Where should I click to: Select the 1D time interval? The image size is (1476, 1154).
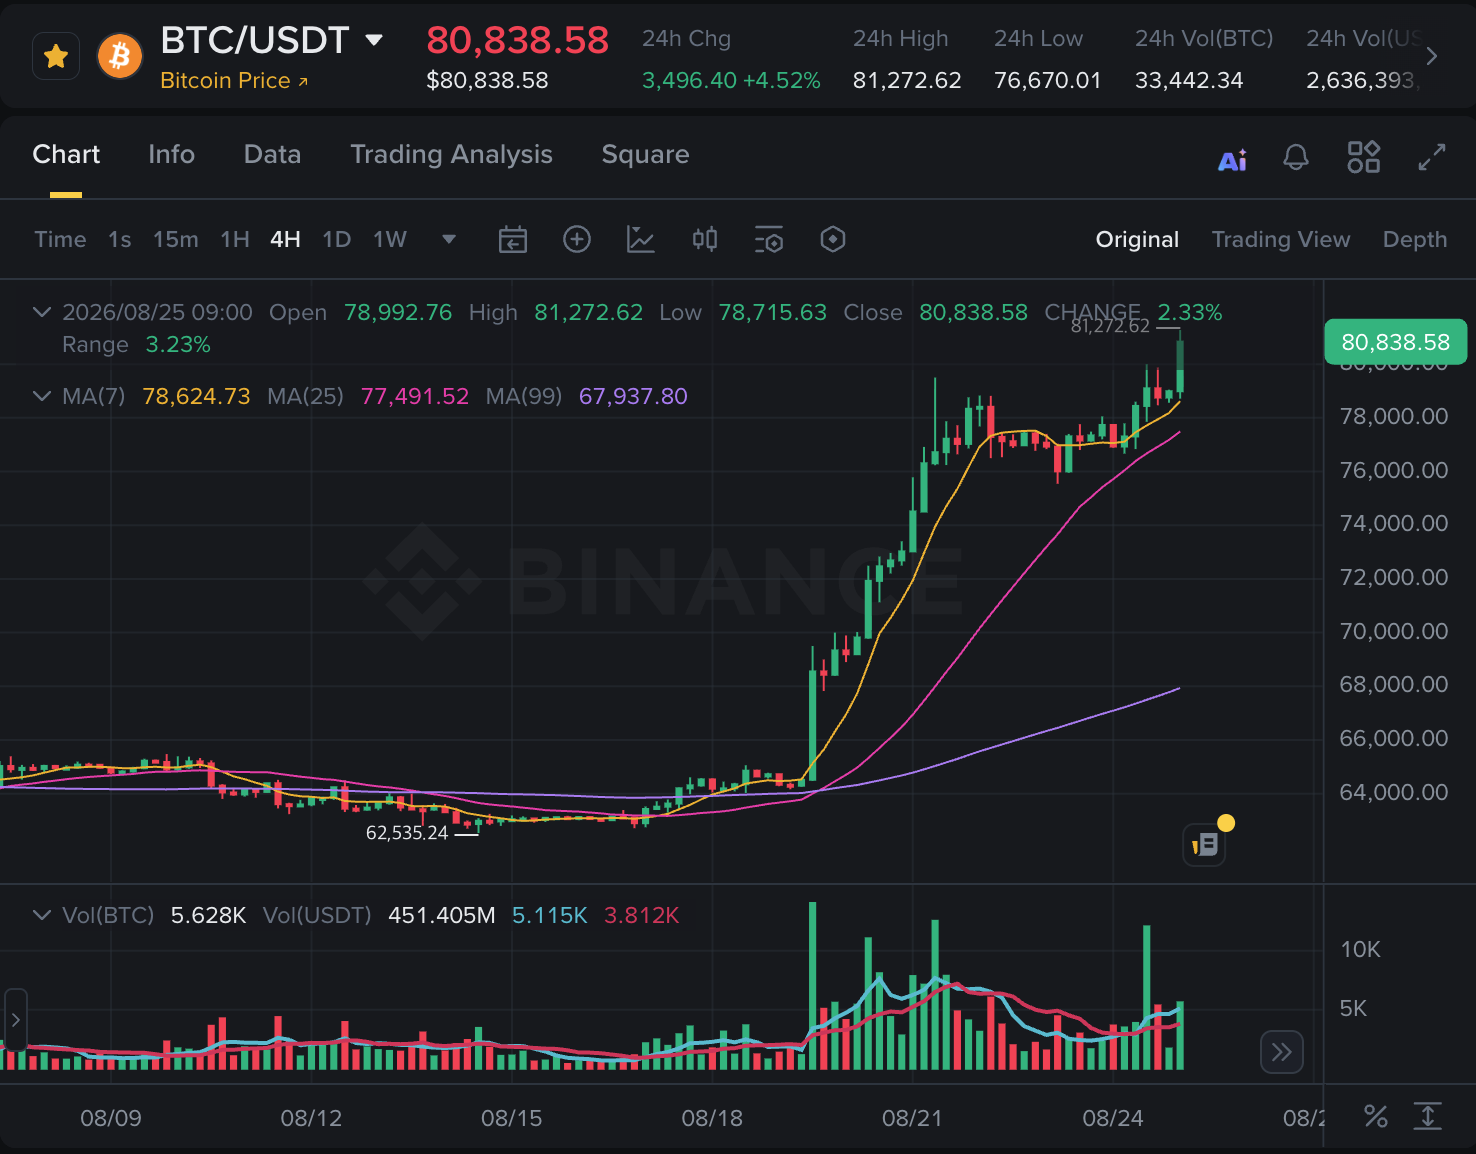pos(336,239)
